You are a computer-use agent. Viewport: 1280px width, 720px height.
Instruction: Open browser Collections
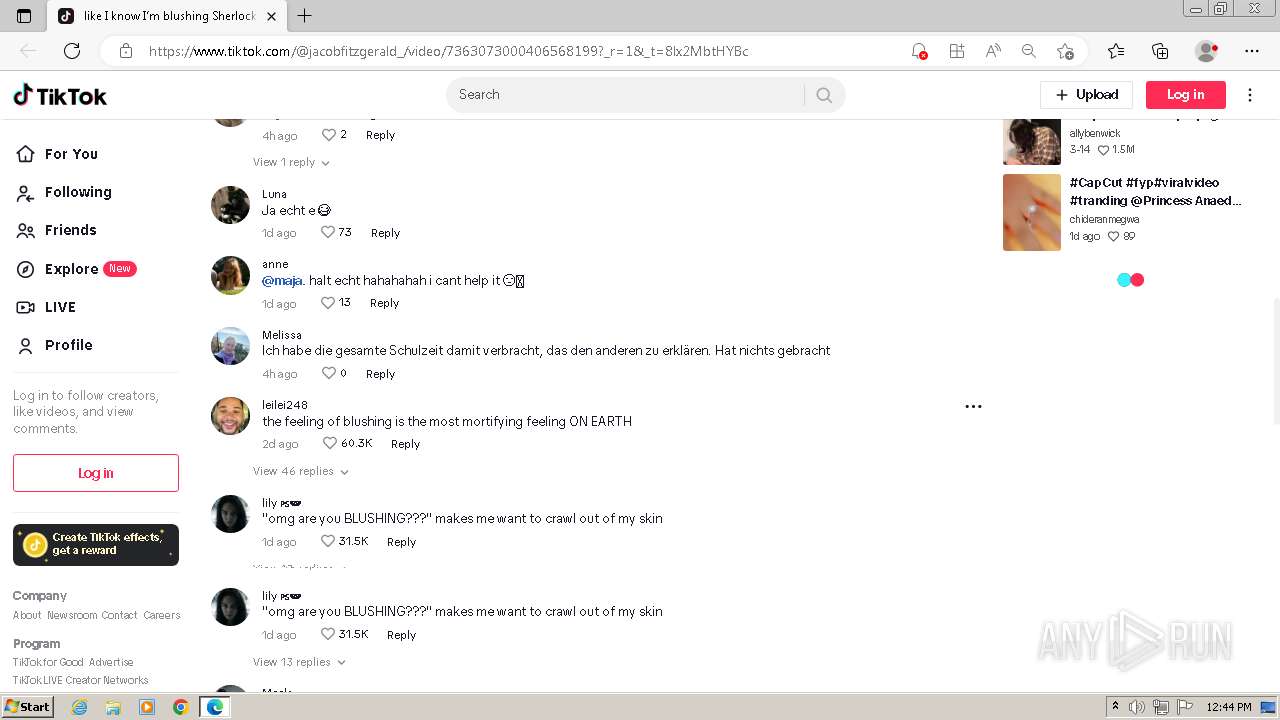click(1160, 51)
